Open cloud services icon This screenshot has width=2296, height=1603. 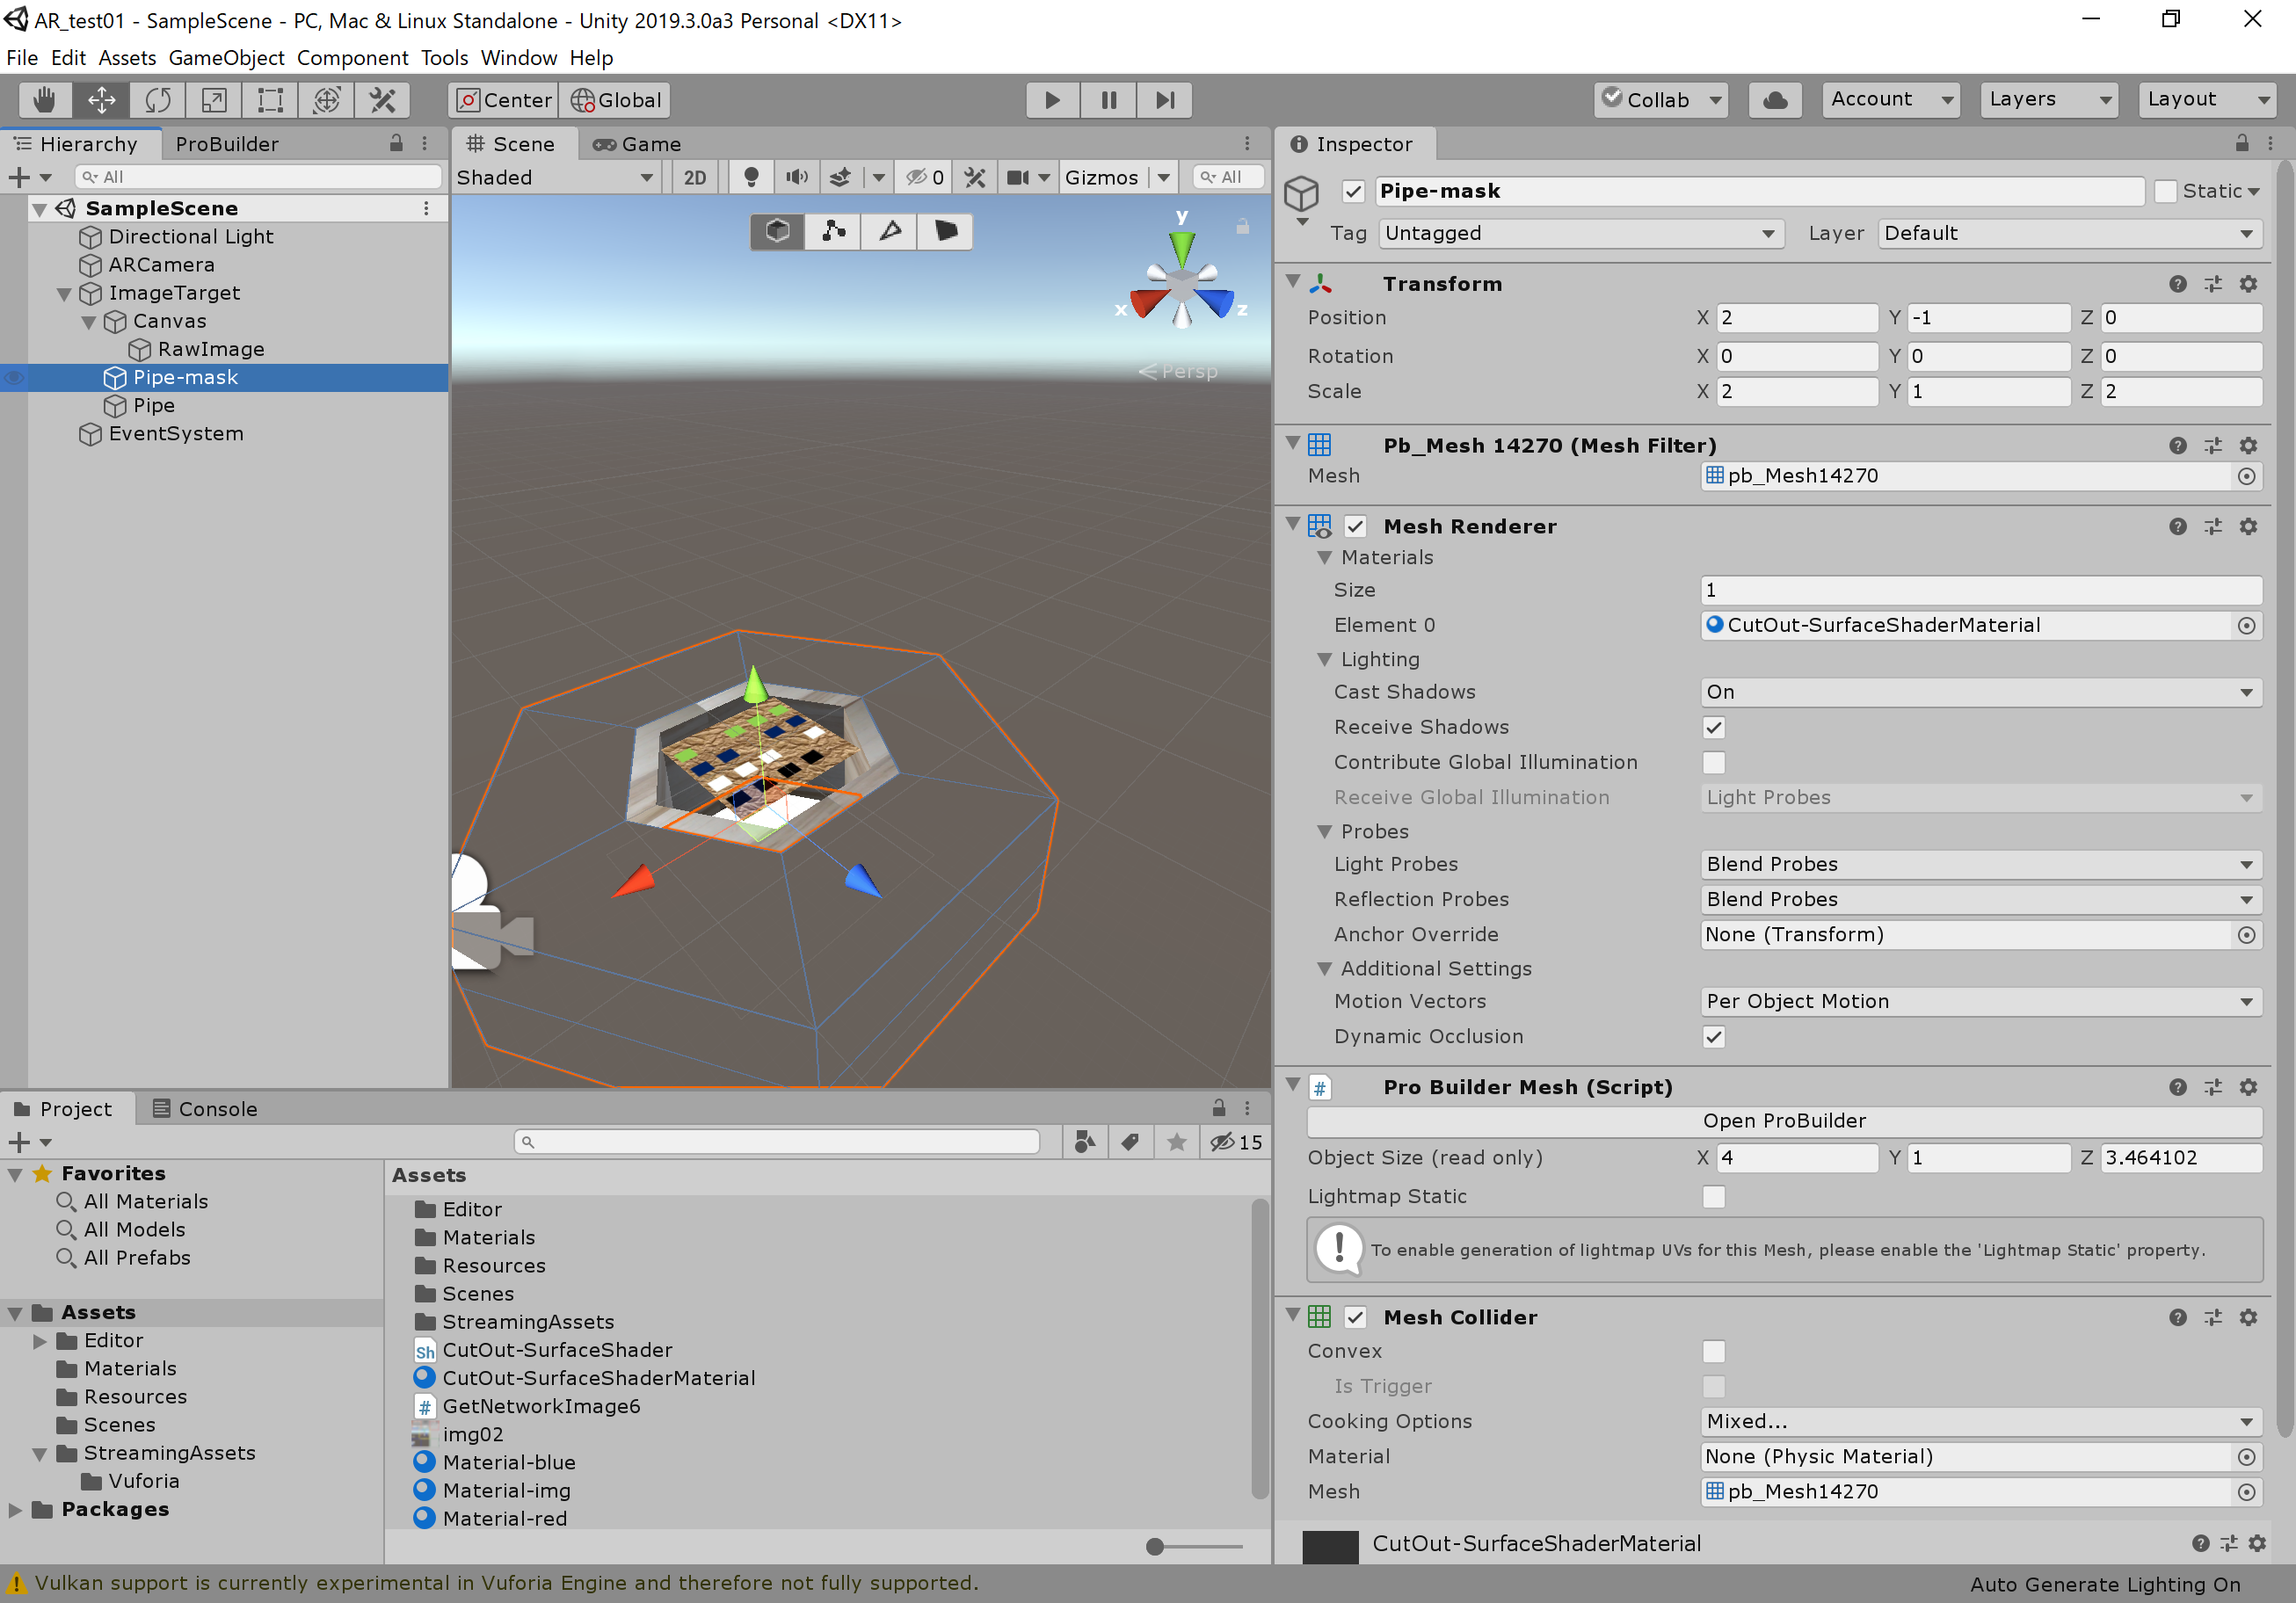[x=1775, y=100]
